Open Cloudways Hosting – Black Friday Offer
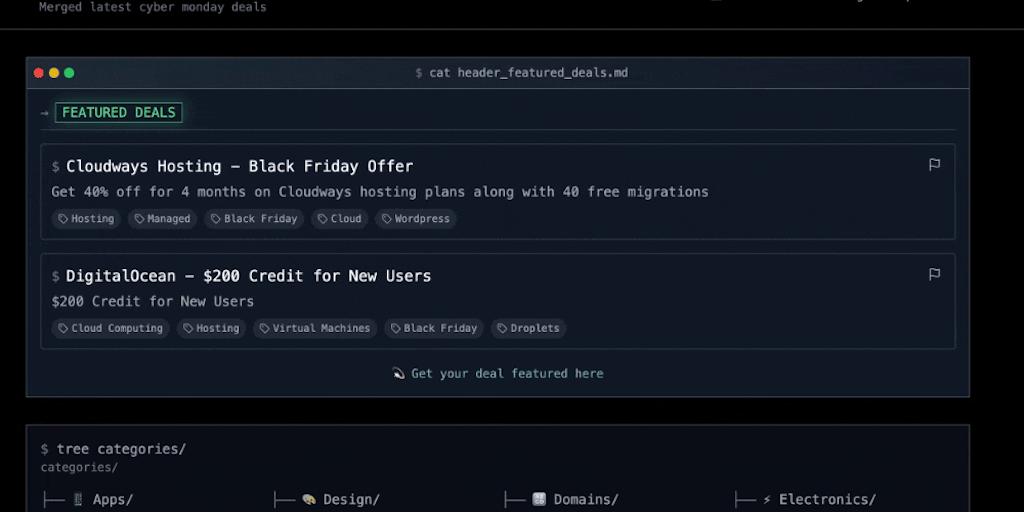1024x512 pixels. coord(240,167)
